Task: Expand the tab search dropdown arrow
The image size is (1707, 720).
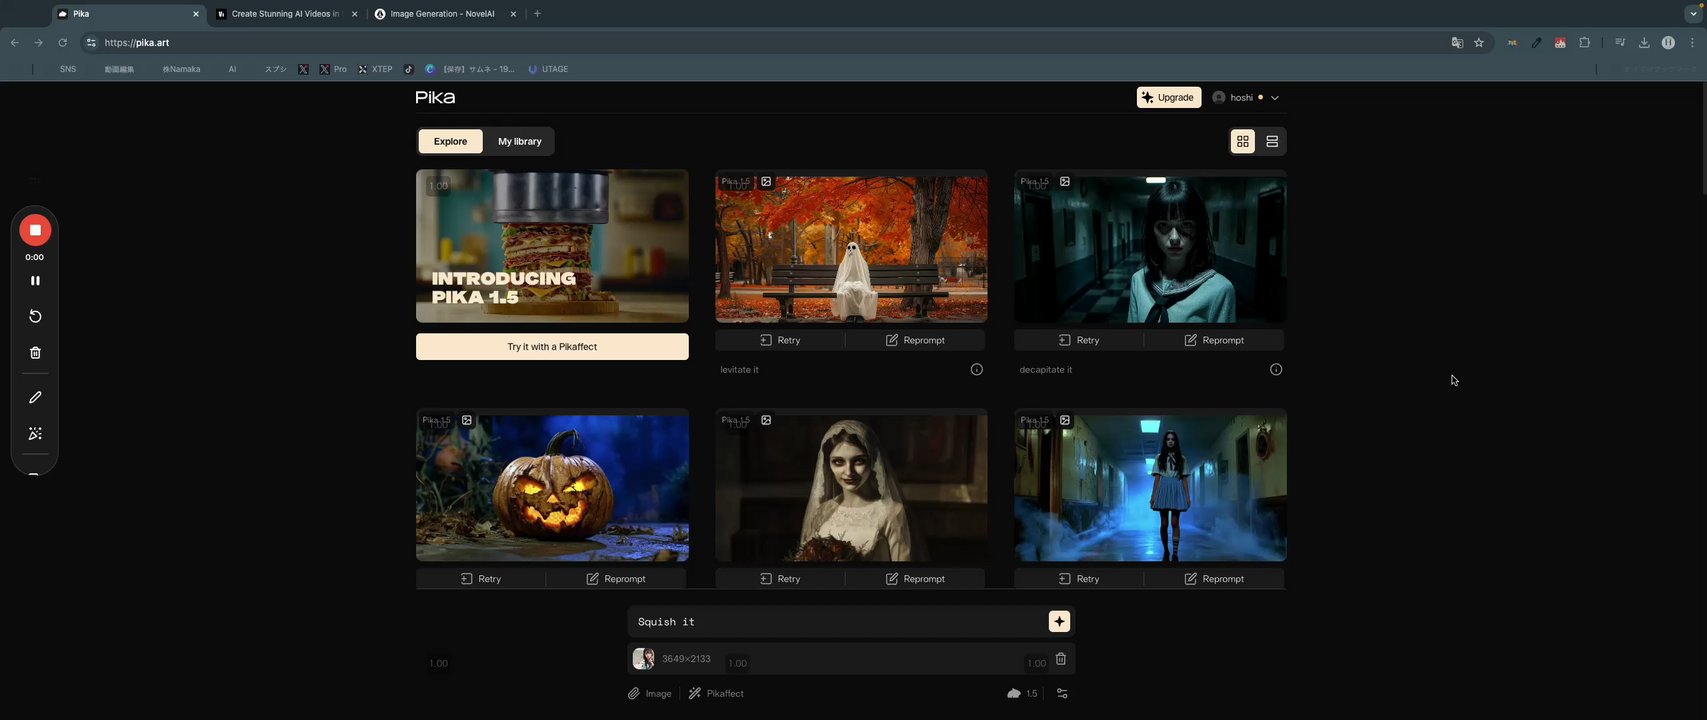Action: [x=1693, y=14]
